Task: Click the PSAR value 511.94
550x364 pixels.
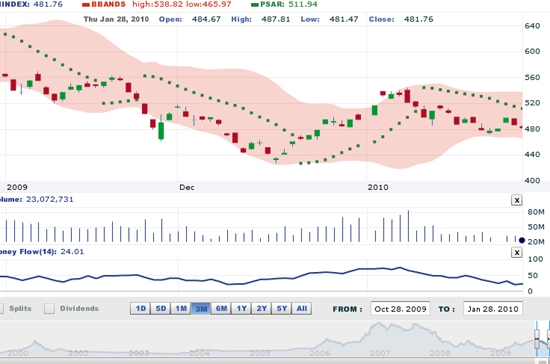Action: click(303, 4)
